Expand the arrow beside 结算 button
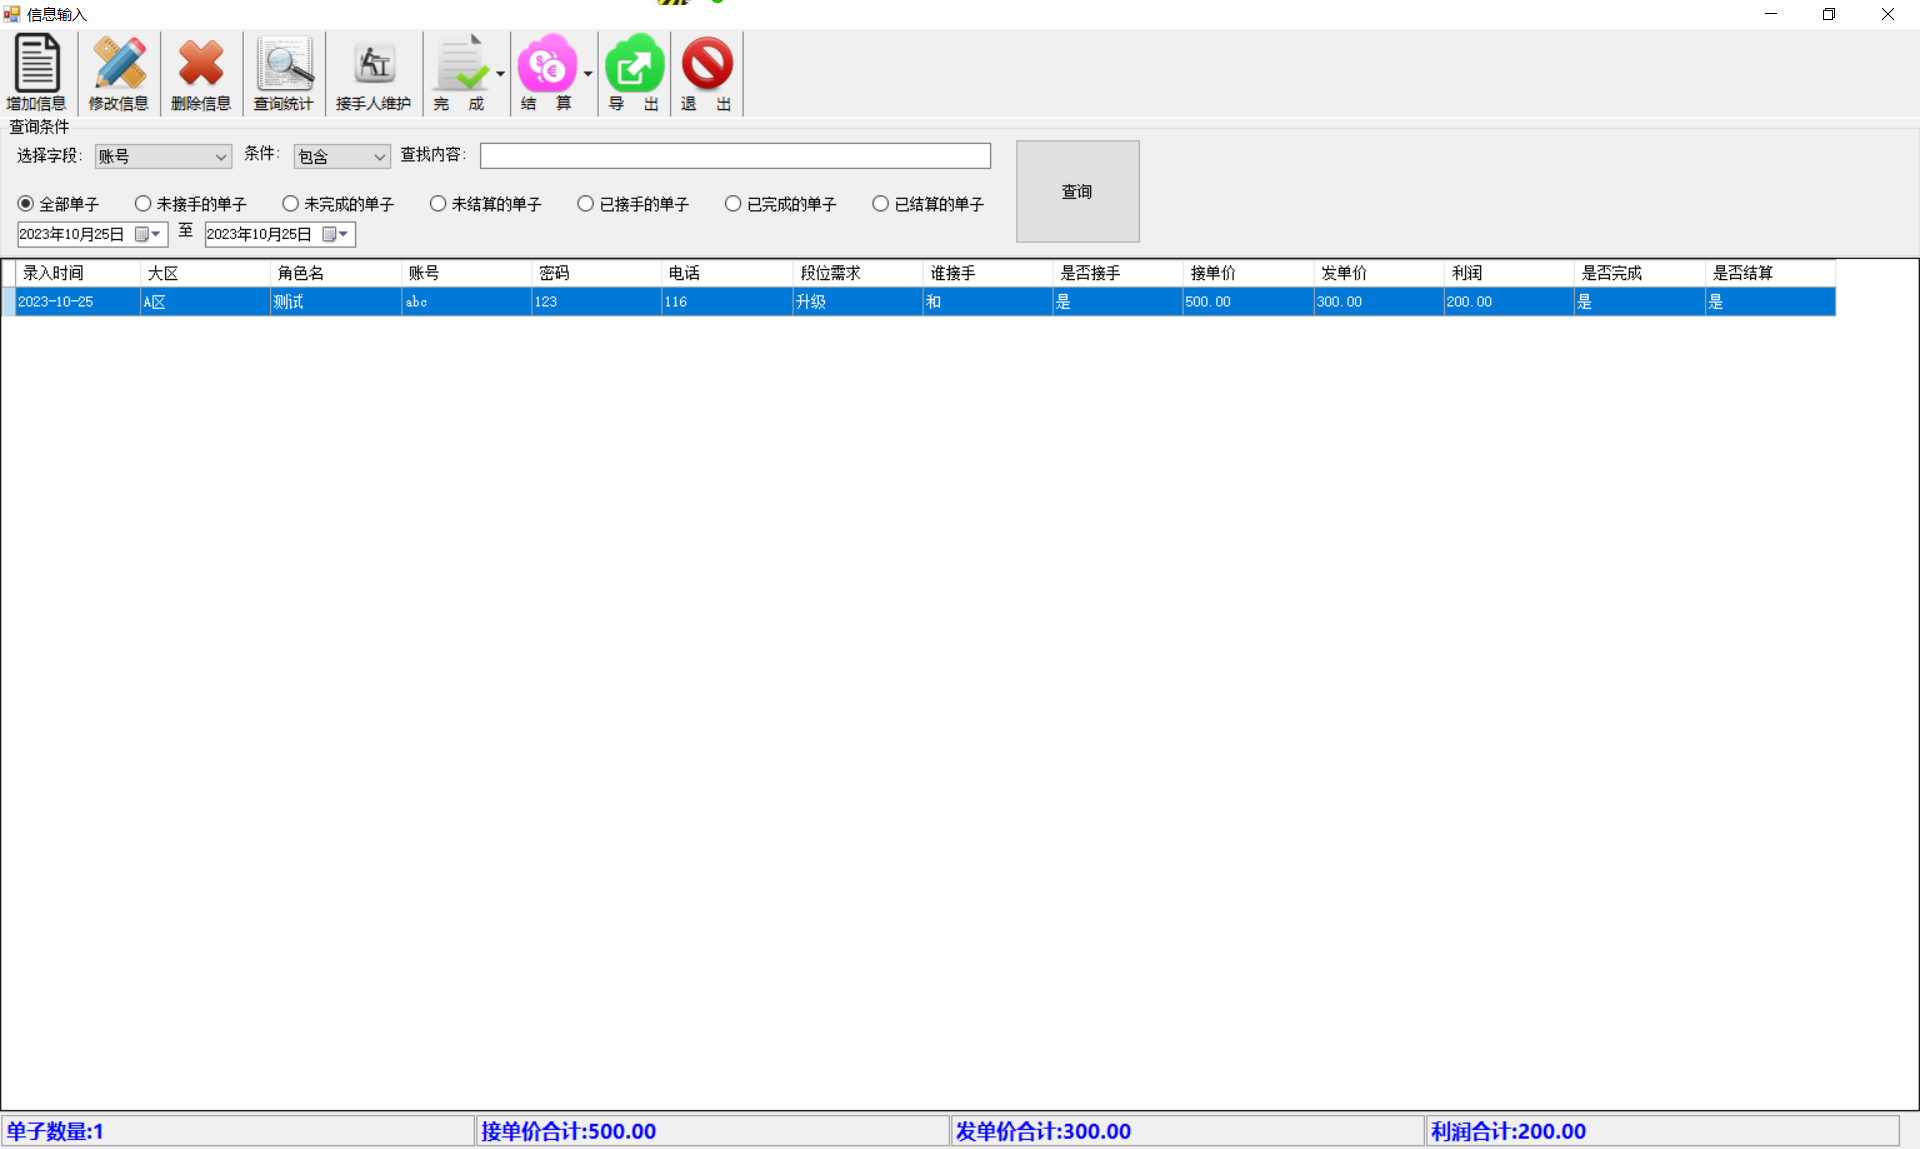The image size is (1920, 1149). (x=588, y=74)
